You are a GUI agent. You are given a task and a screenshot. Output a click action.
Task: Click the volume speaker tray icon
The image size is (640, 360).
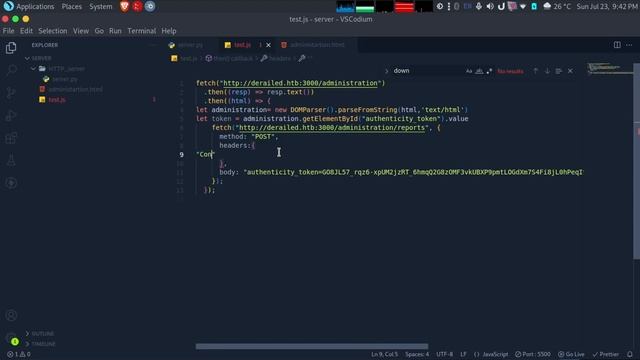(490, 7)
